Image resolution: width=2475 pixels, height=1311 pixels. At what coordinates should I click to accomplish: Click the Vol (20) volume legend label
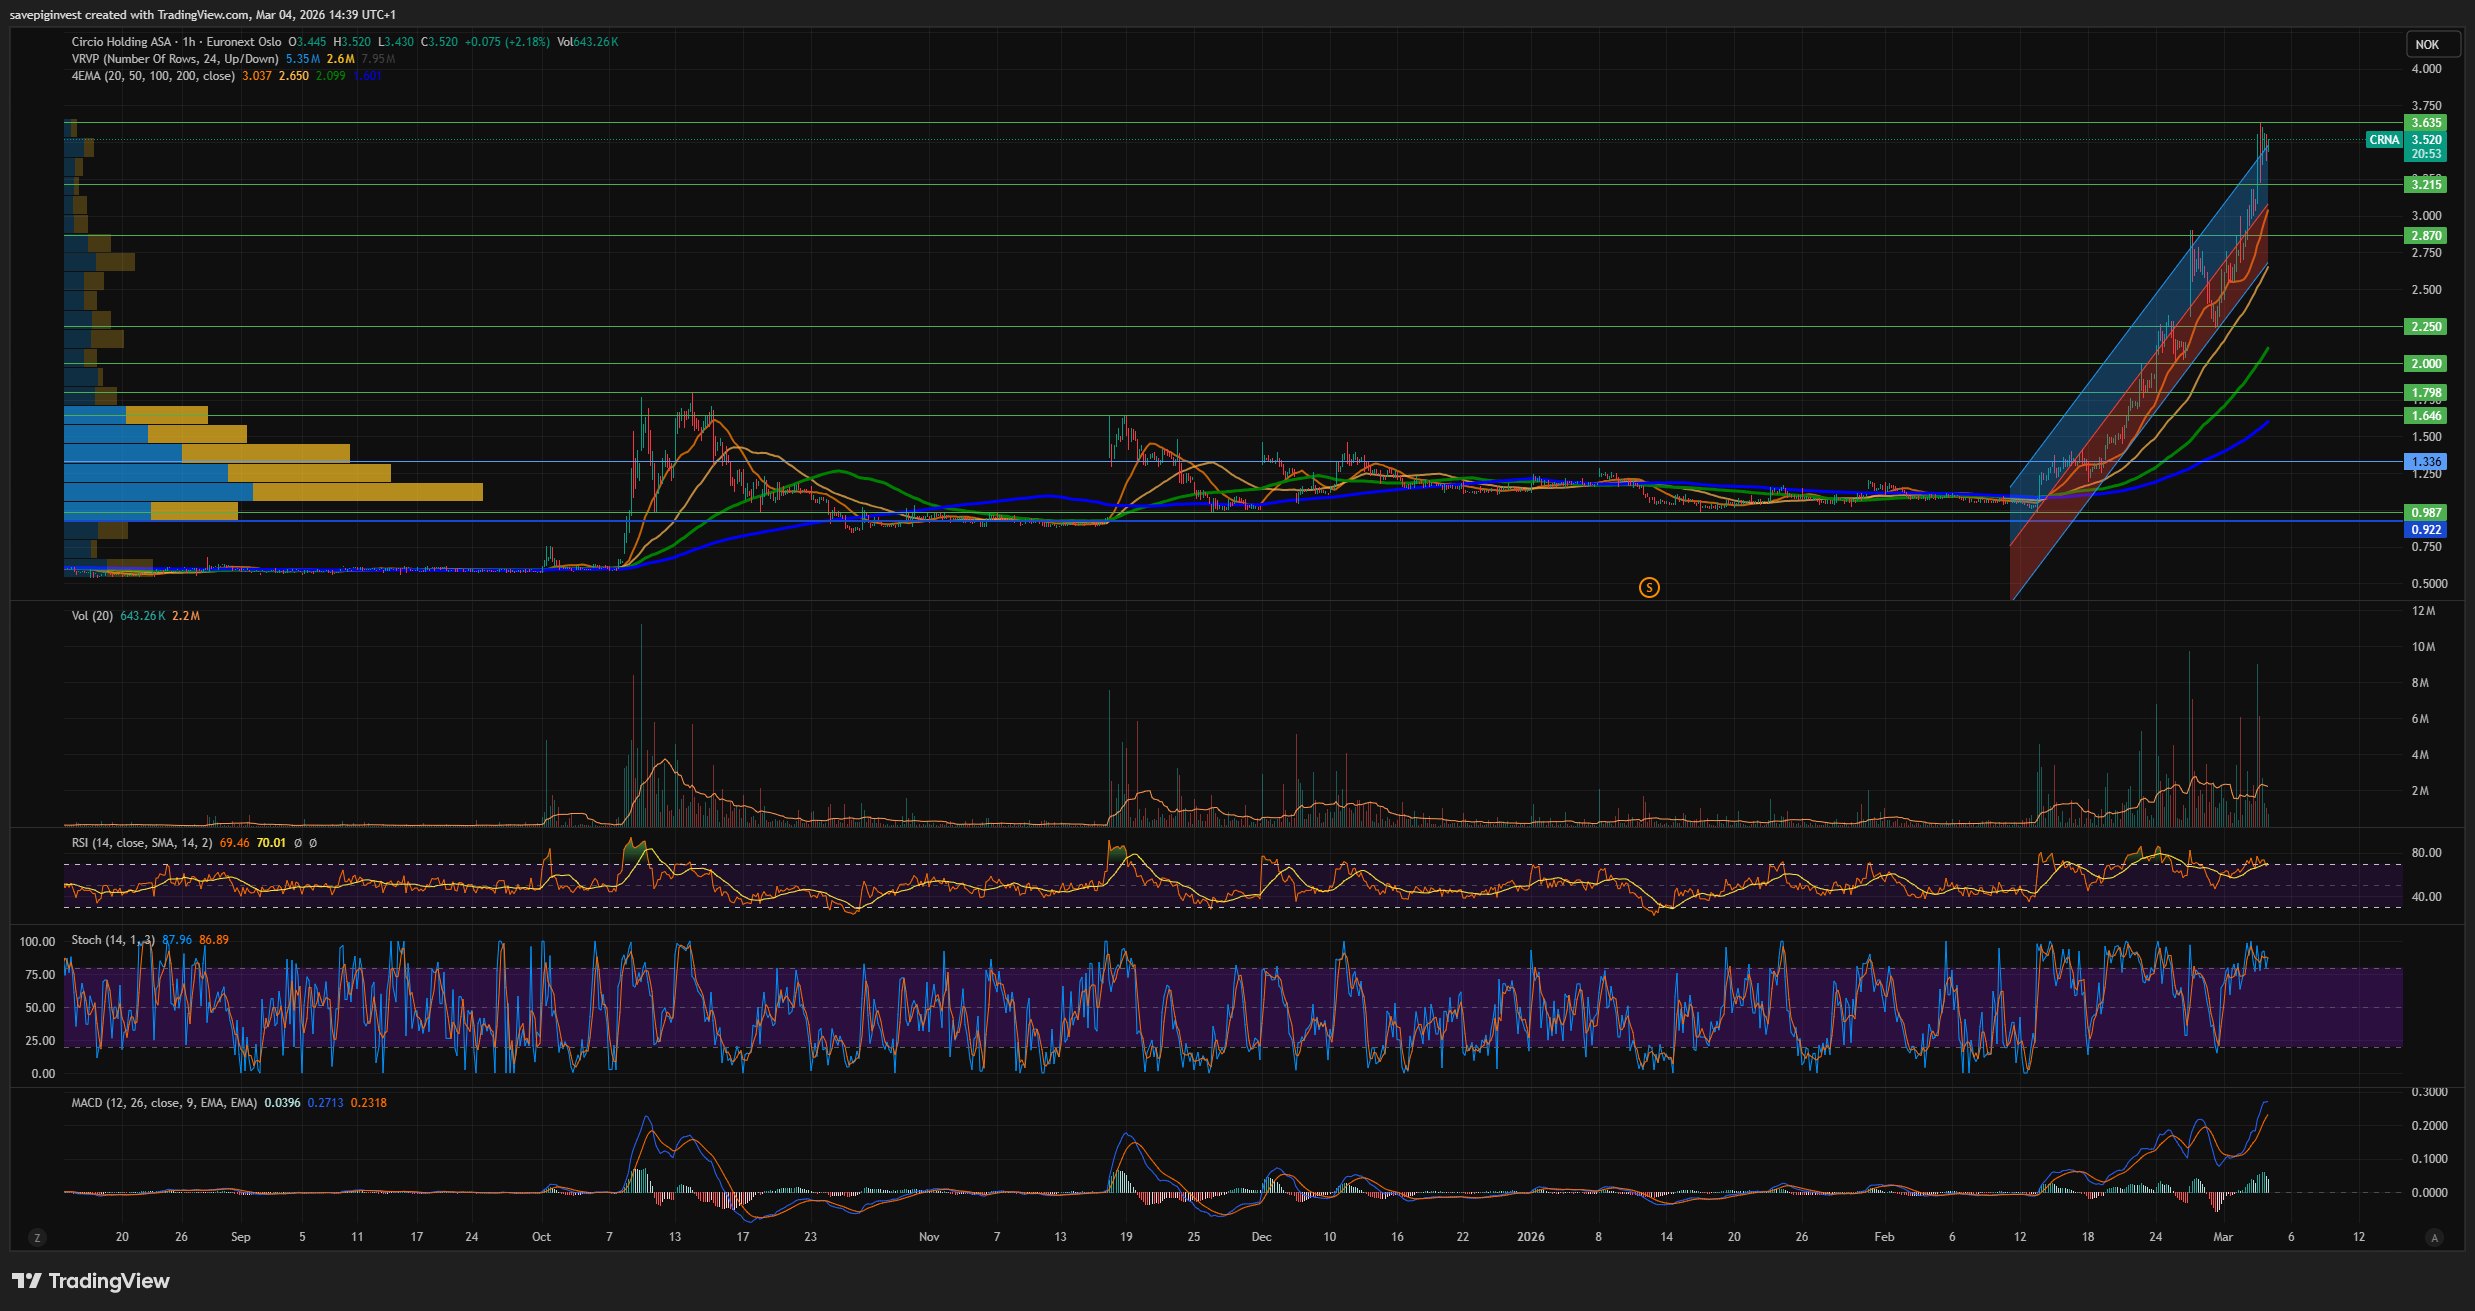[x=92, y=616]
